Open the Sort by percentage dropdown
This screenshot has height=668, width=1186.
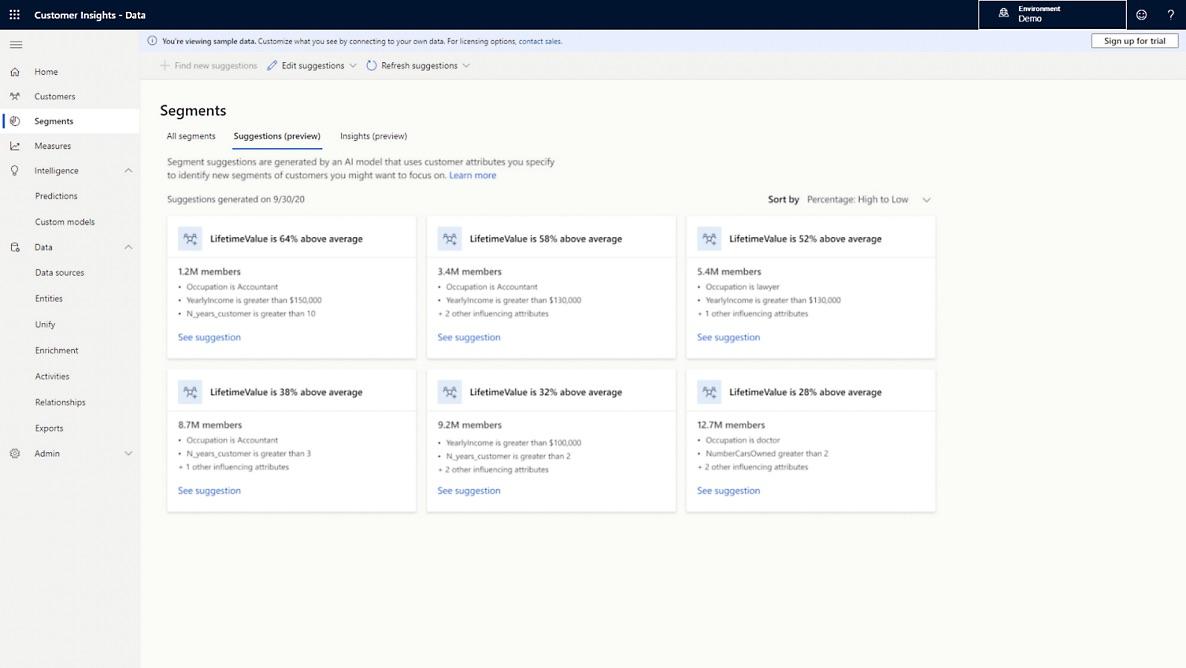click(868, 200)
